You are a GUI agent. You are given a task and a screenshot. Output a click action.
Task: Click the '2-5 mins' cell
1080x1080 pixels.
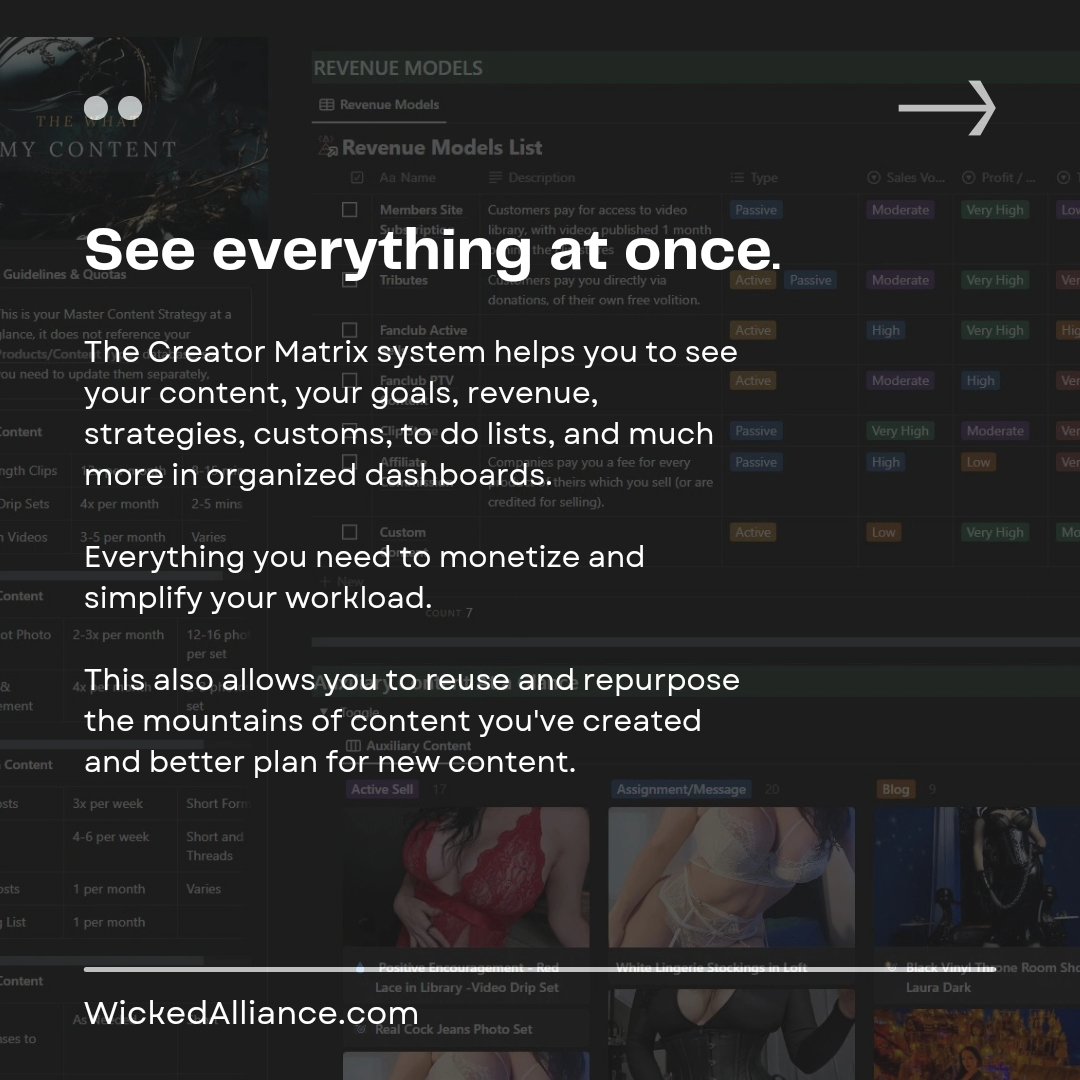[216, 503]
